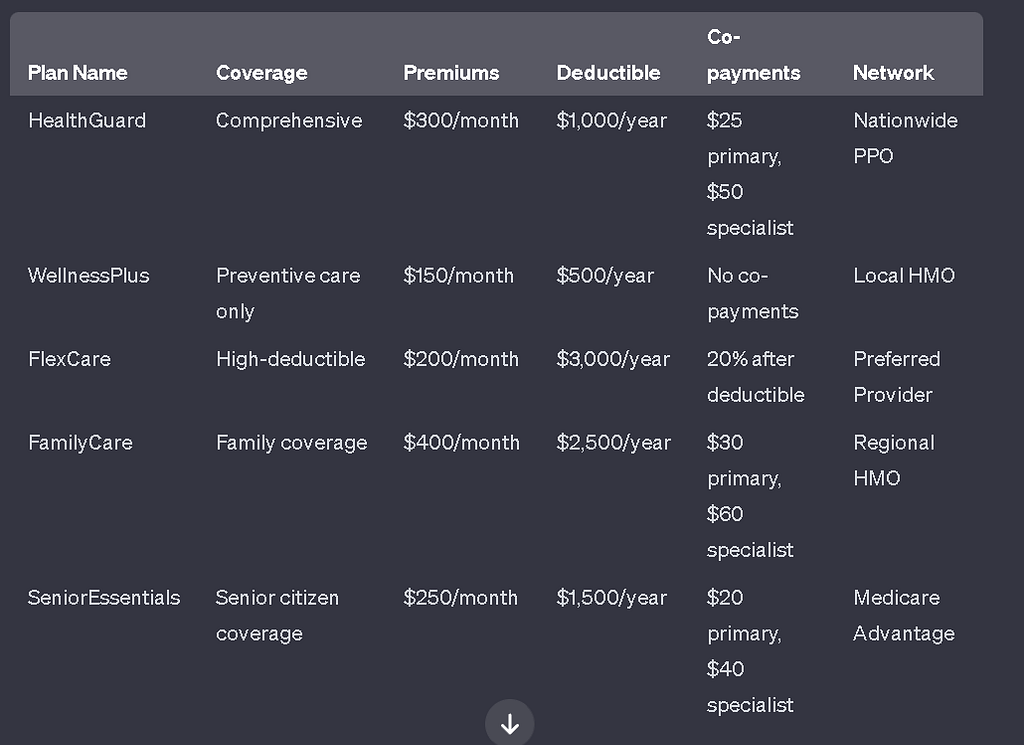Select the FlexCare plan name cell
Screen dimensions: 1024x745
tap(69, 359)
